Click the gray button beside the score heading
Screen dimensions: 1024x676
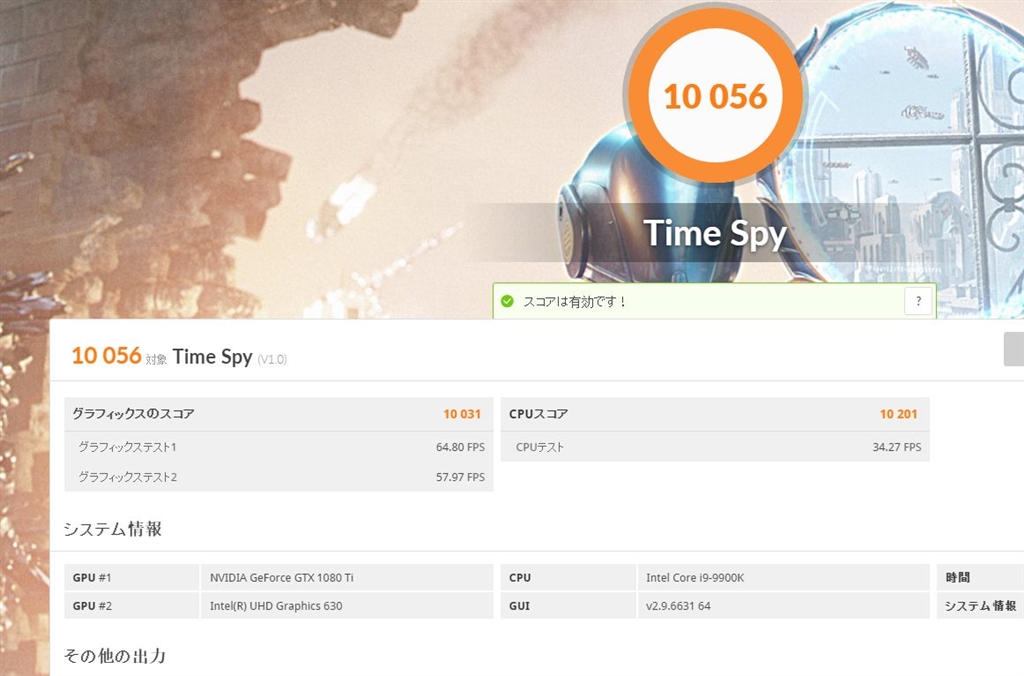tap(1014, 349)
